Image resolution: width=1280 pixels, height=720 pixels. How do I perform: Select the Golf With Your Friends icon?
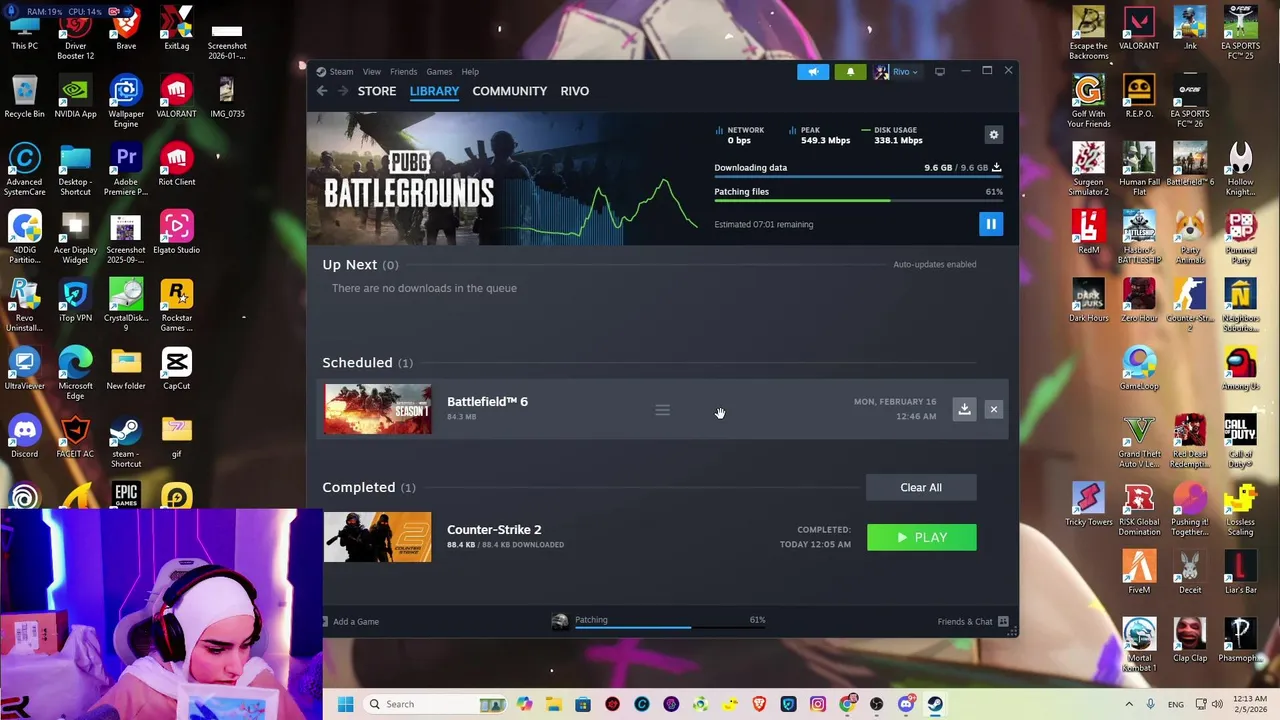(x=1088, y=102)
